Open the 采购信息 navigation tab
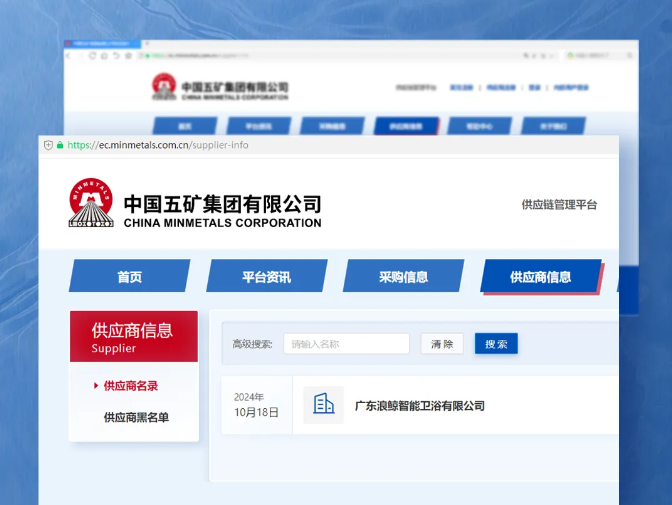The image size is (672, 505). pos(403,277)
